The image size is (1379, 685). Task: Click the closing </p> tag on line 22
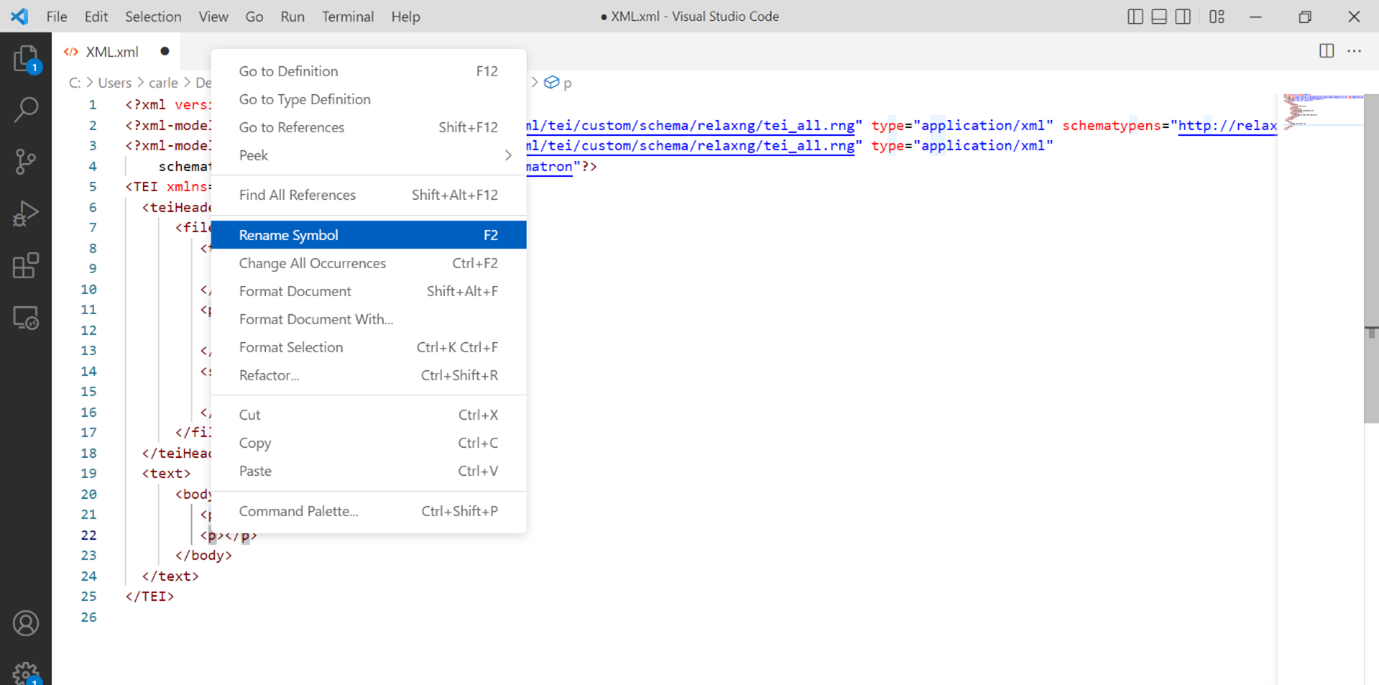pos(241,535)
